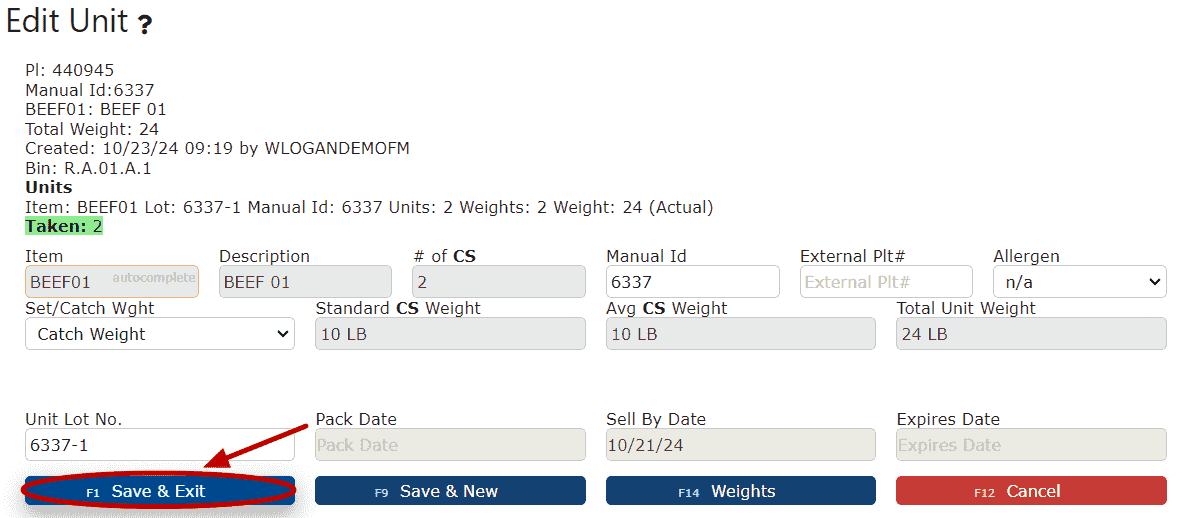Screen dimensions: 1182x518
Task: Click the # of CS field
Action: (499, 282)
